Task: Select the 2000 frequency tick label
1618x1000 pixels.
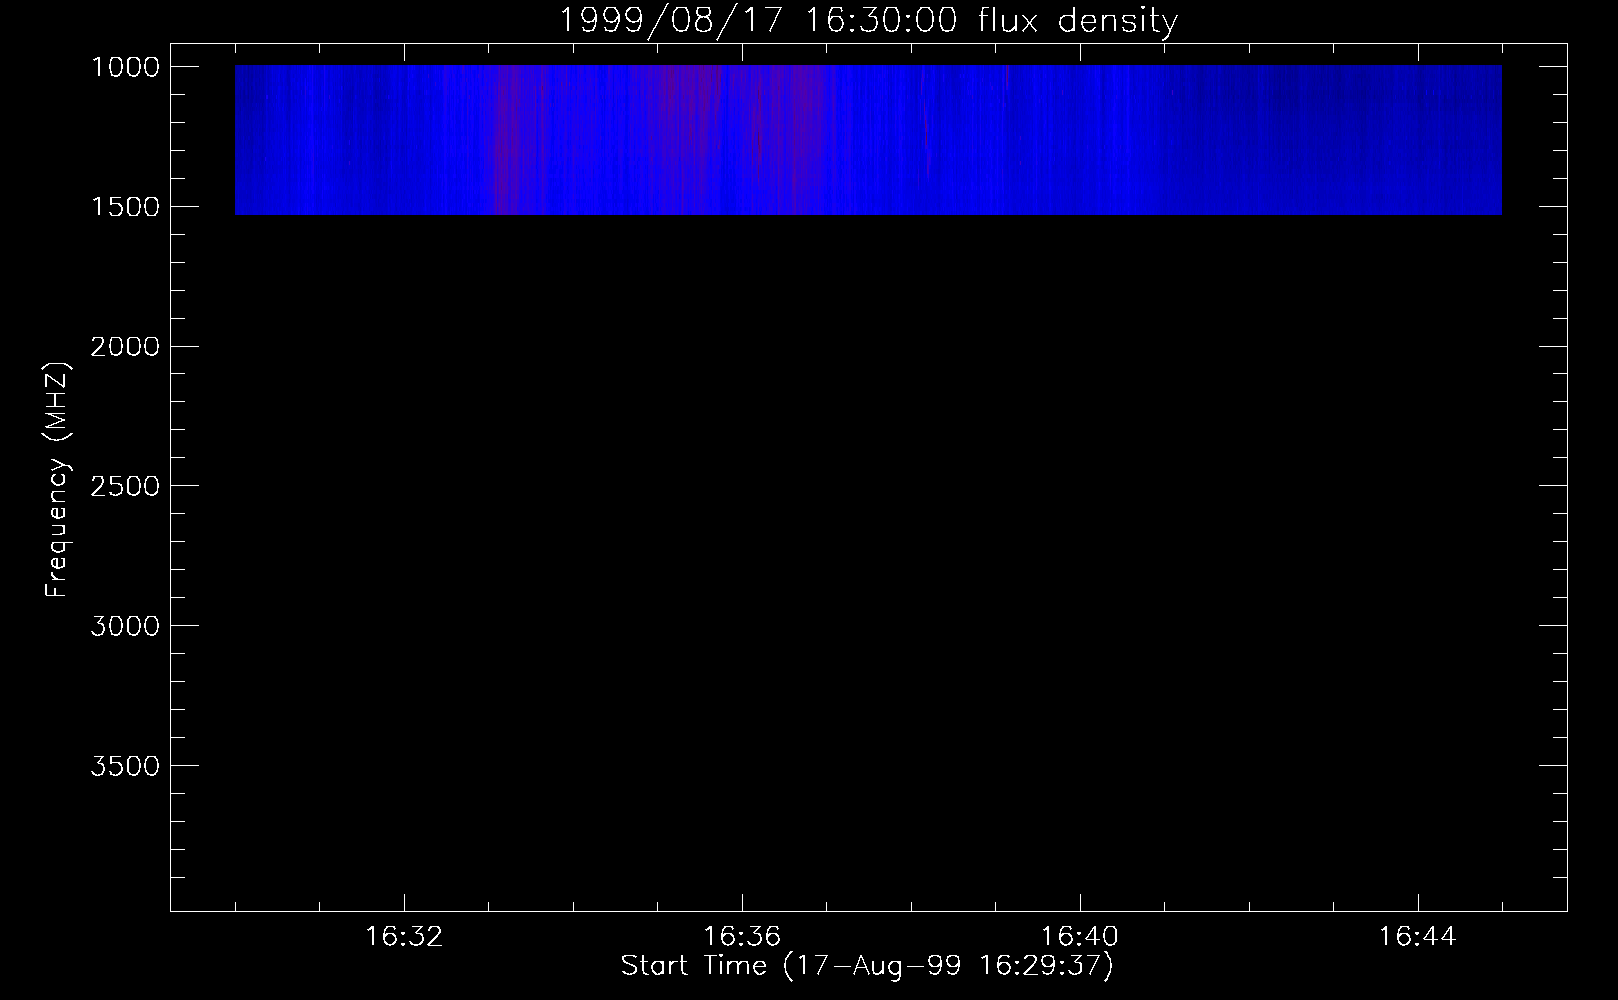Action: click(124, 347)
